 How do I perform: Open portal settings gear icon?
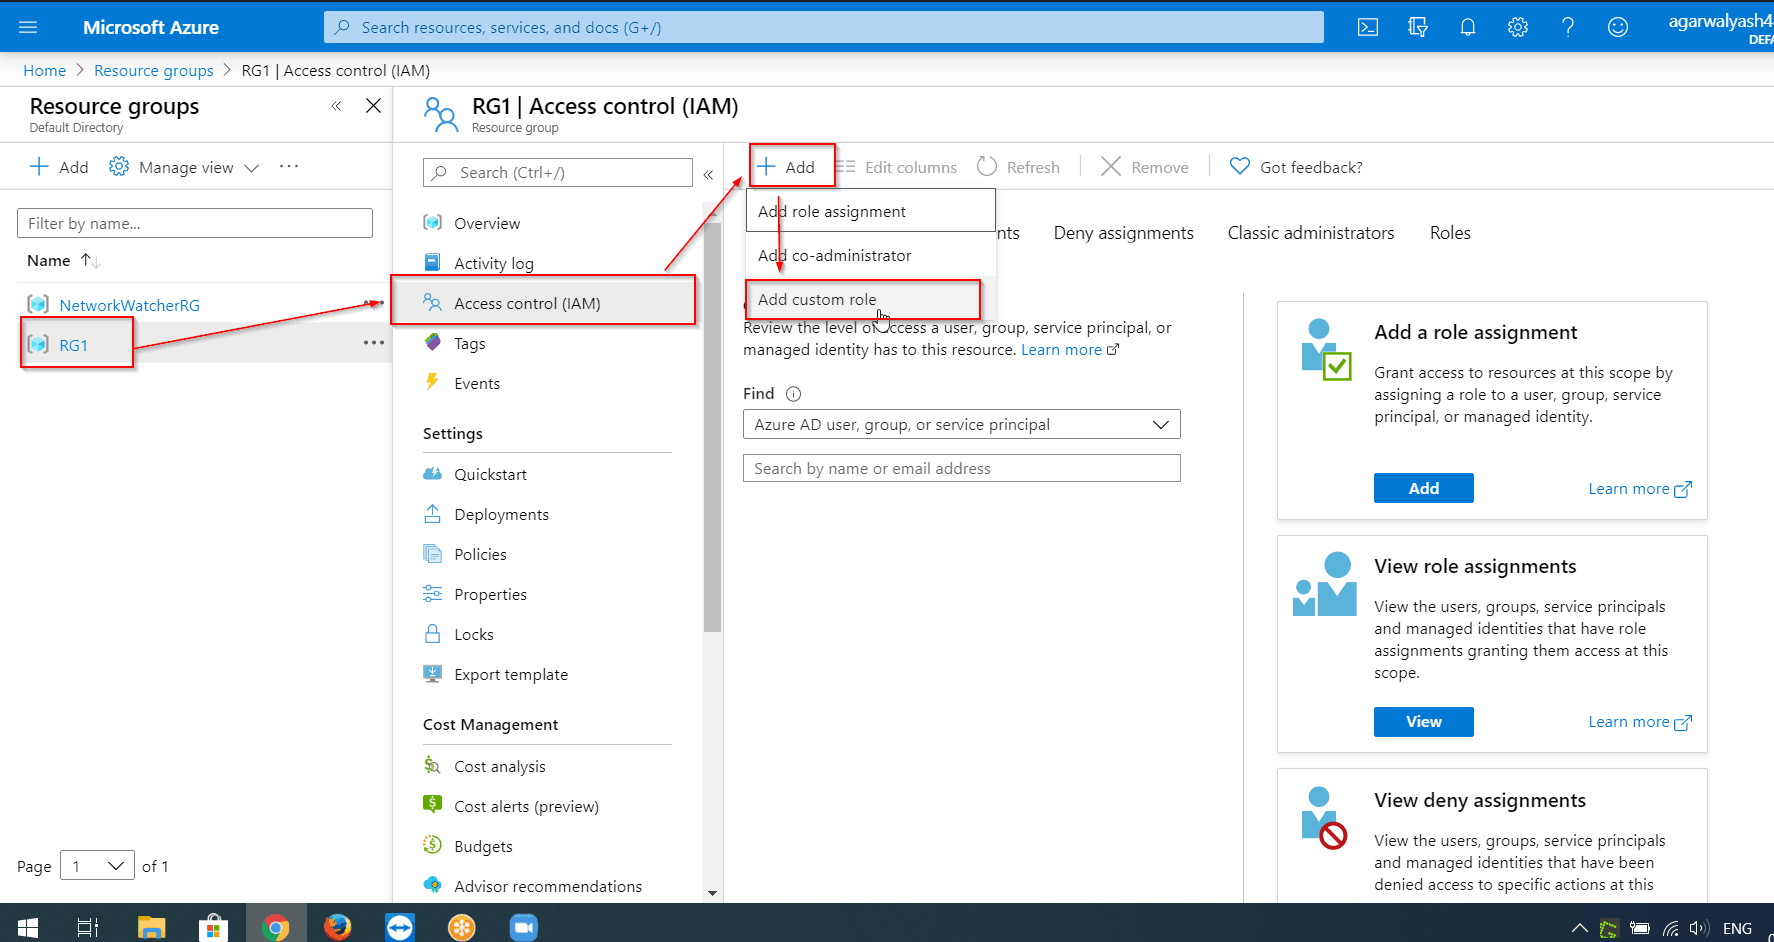coord(1517,27)
